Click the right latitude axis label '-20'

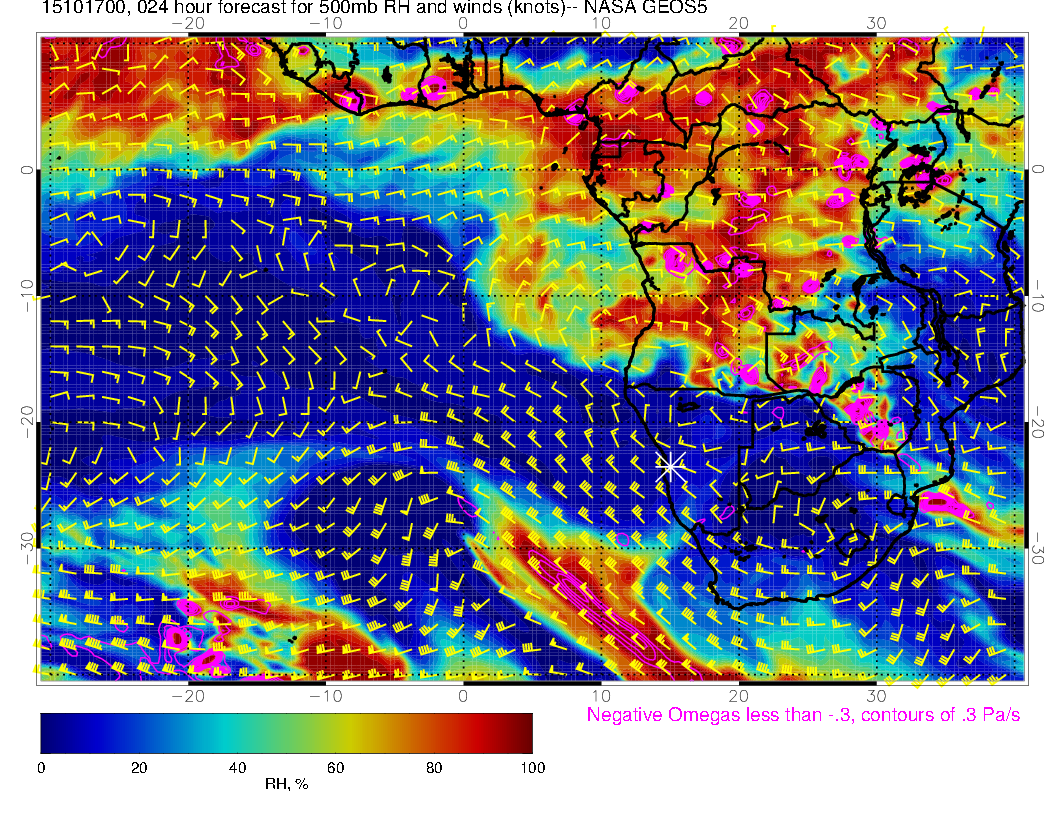1038,422
